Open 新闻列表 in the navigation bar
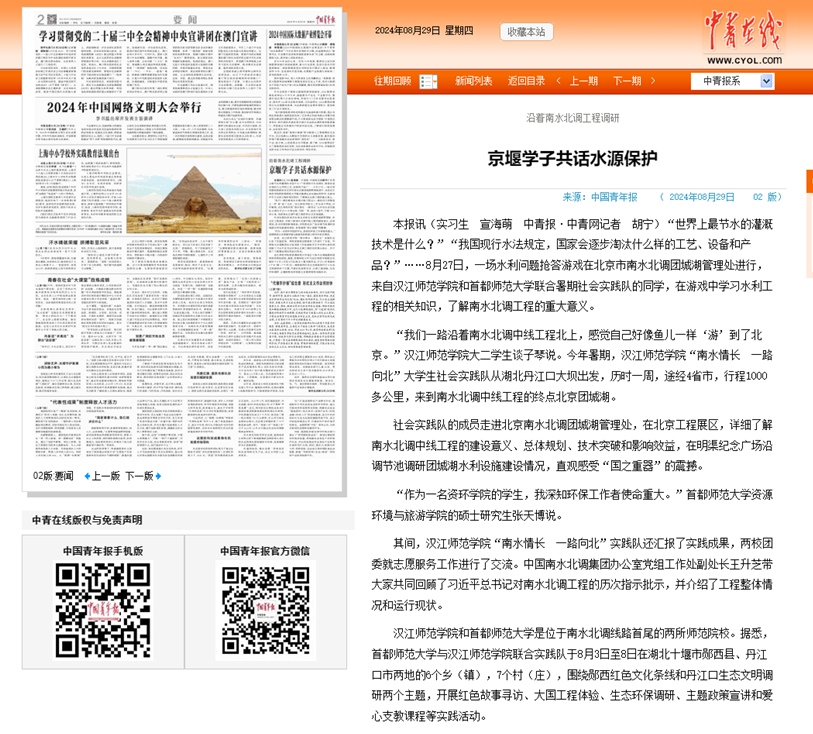This screenshot has width=813, height=734. (473, 81)
